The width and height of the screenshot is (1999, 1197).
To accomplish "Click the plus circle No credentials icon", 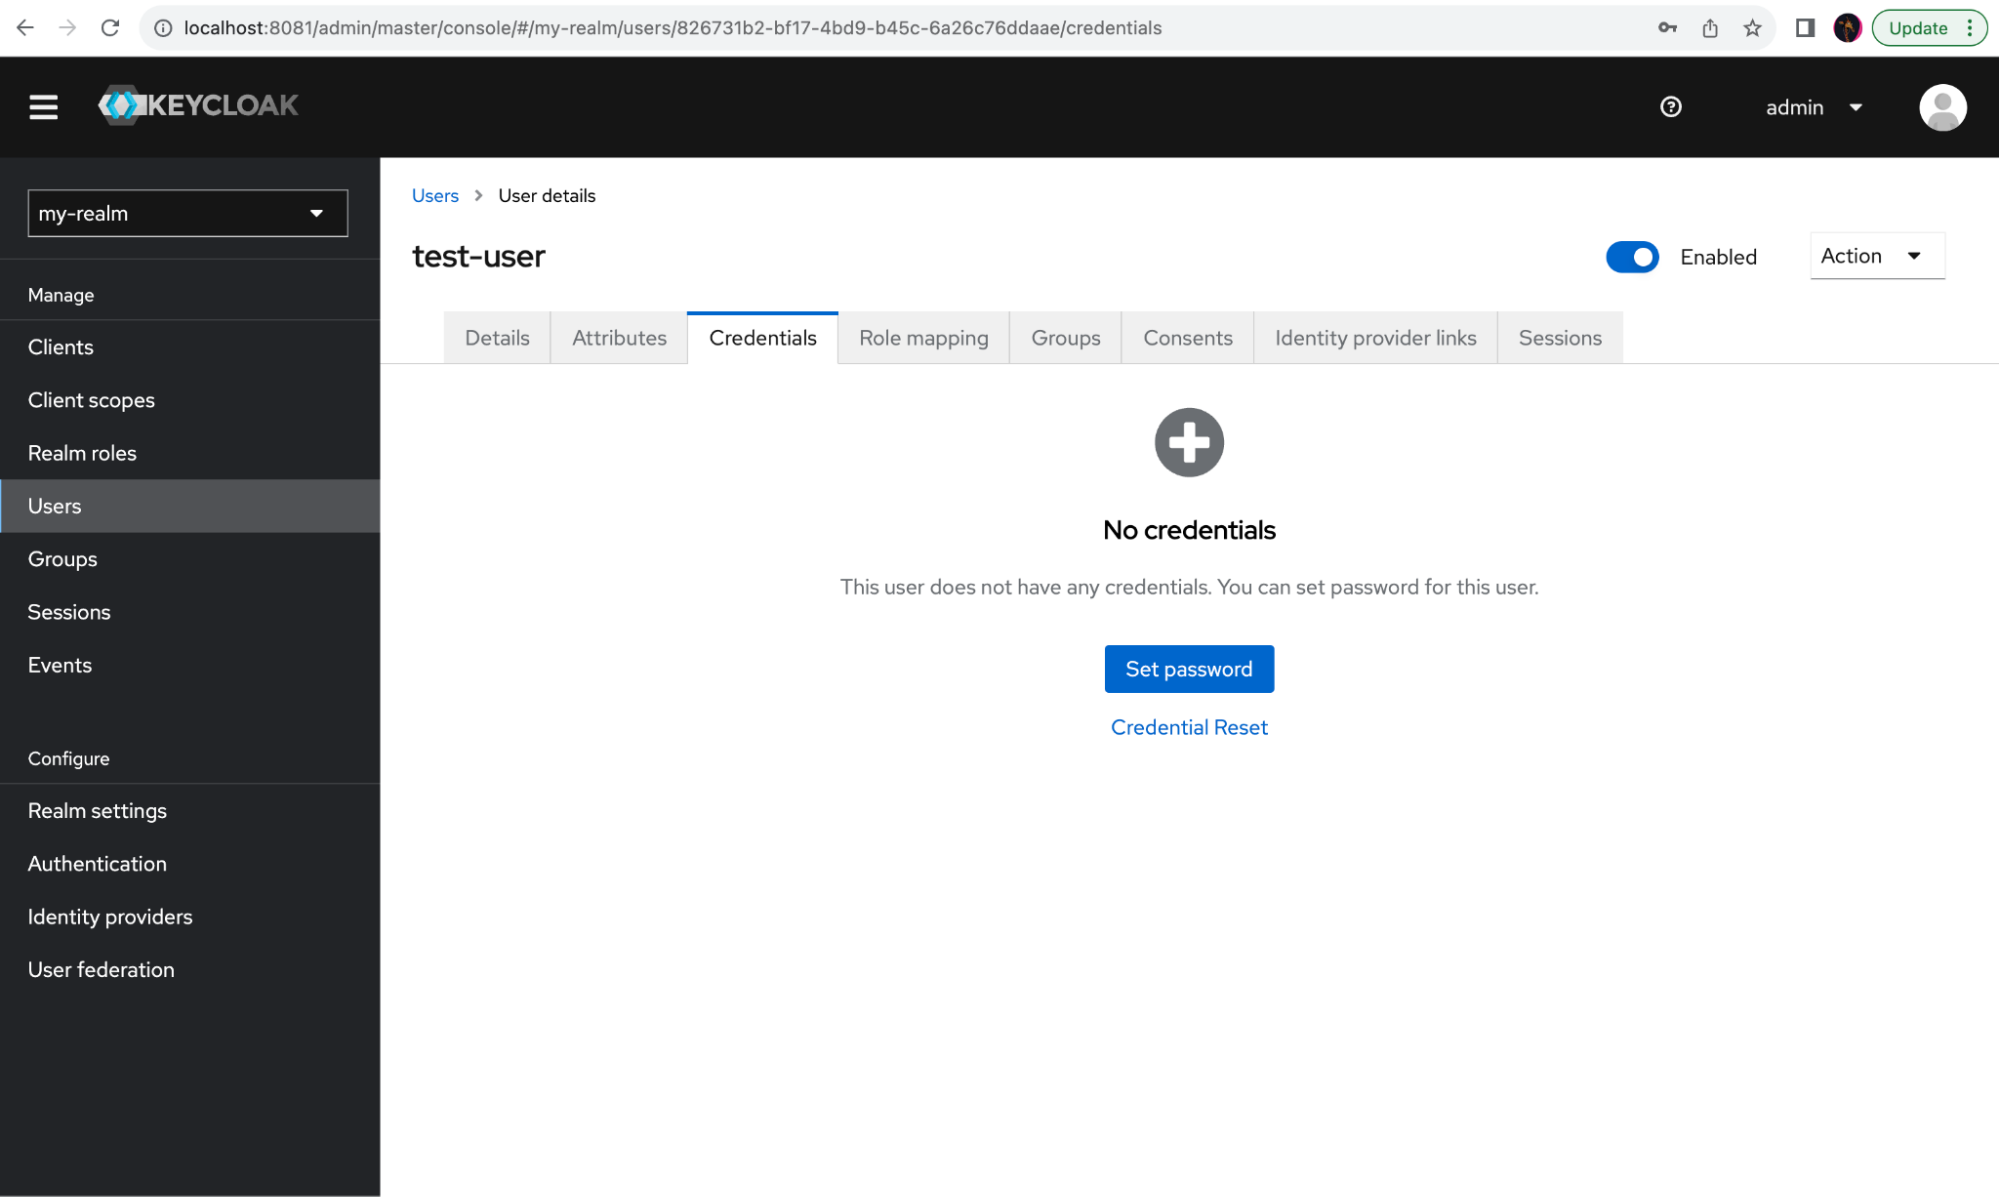I will coord(1189,442).
